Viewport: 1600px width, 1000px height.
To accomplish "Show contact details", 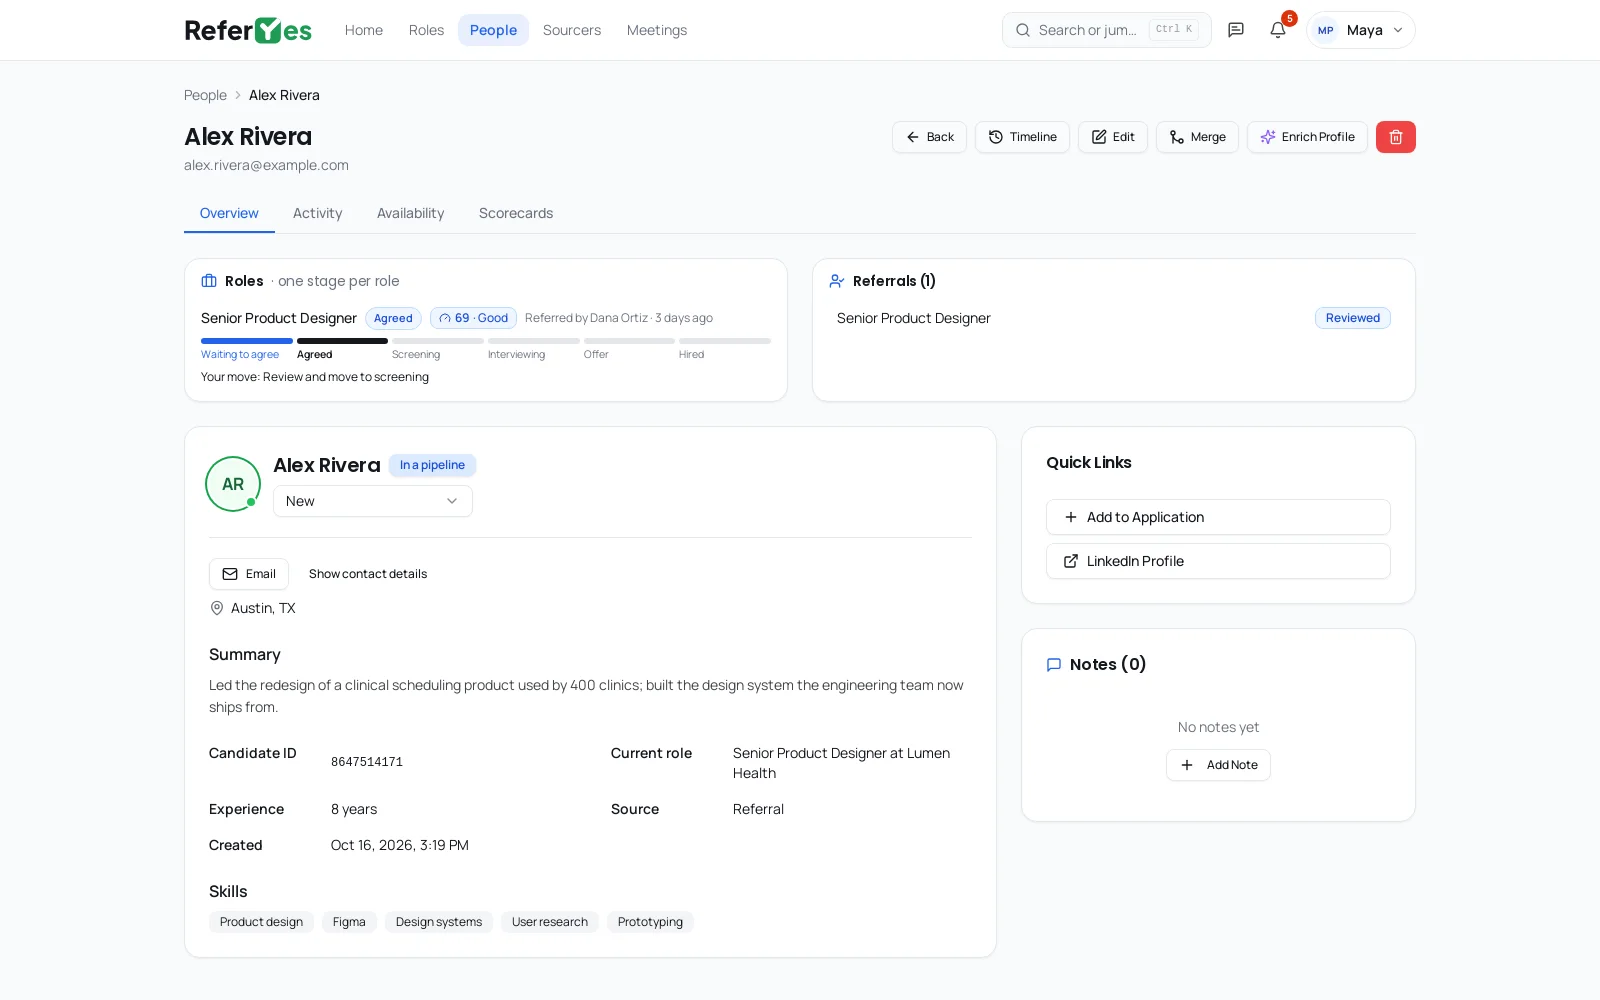I will coord(368,574).
